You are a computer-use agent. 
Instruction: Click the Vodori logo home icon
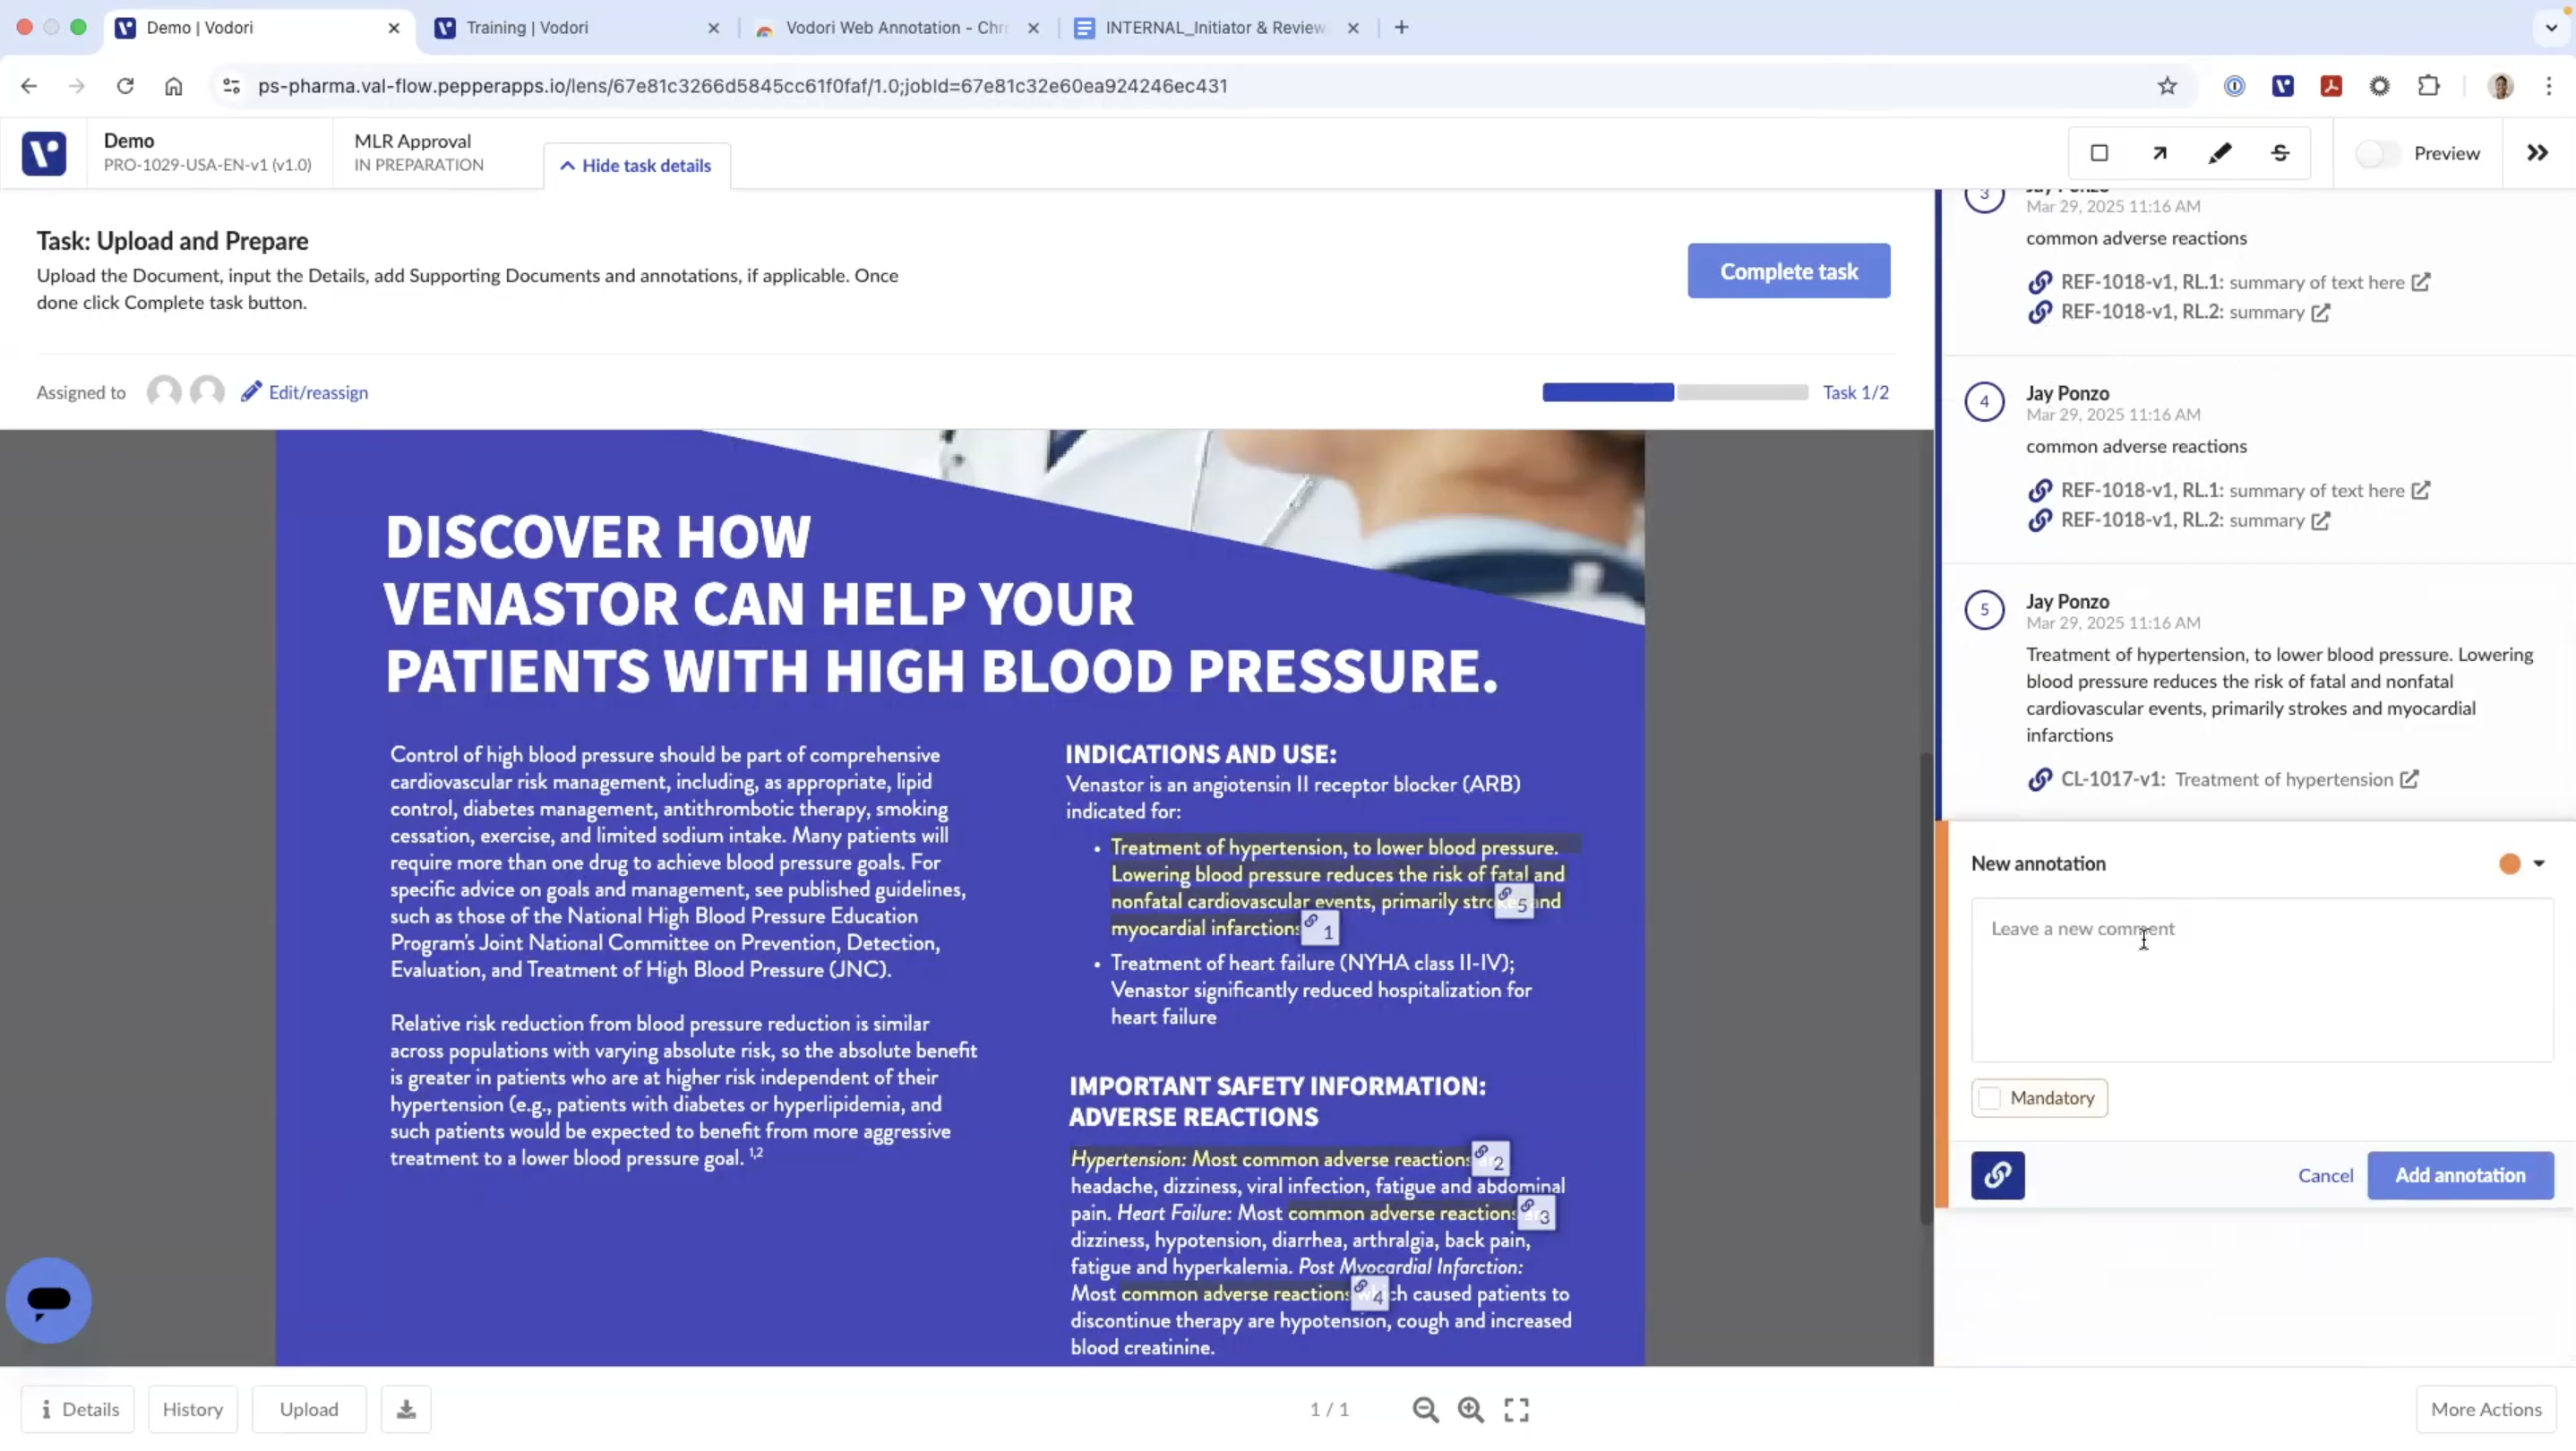pos(44,153)
